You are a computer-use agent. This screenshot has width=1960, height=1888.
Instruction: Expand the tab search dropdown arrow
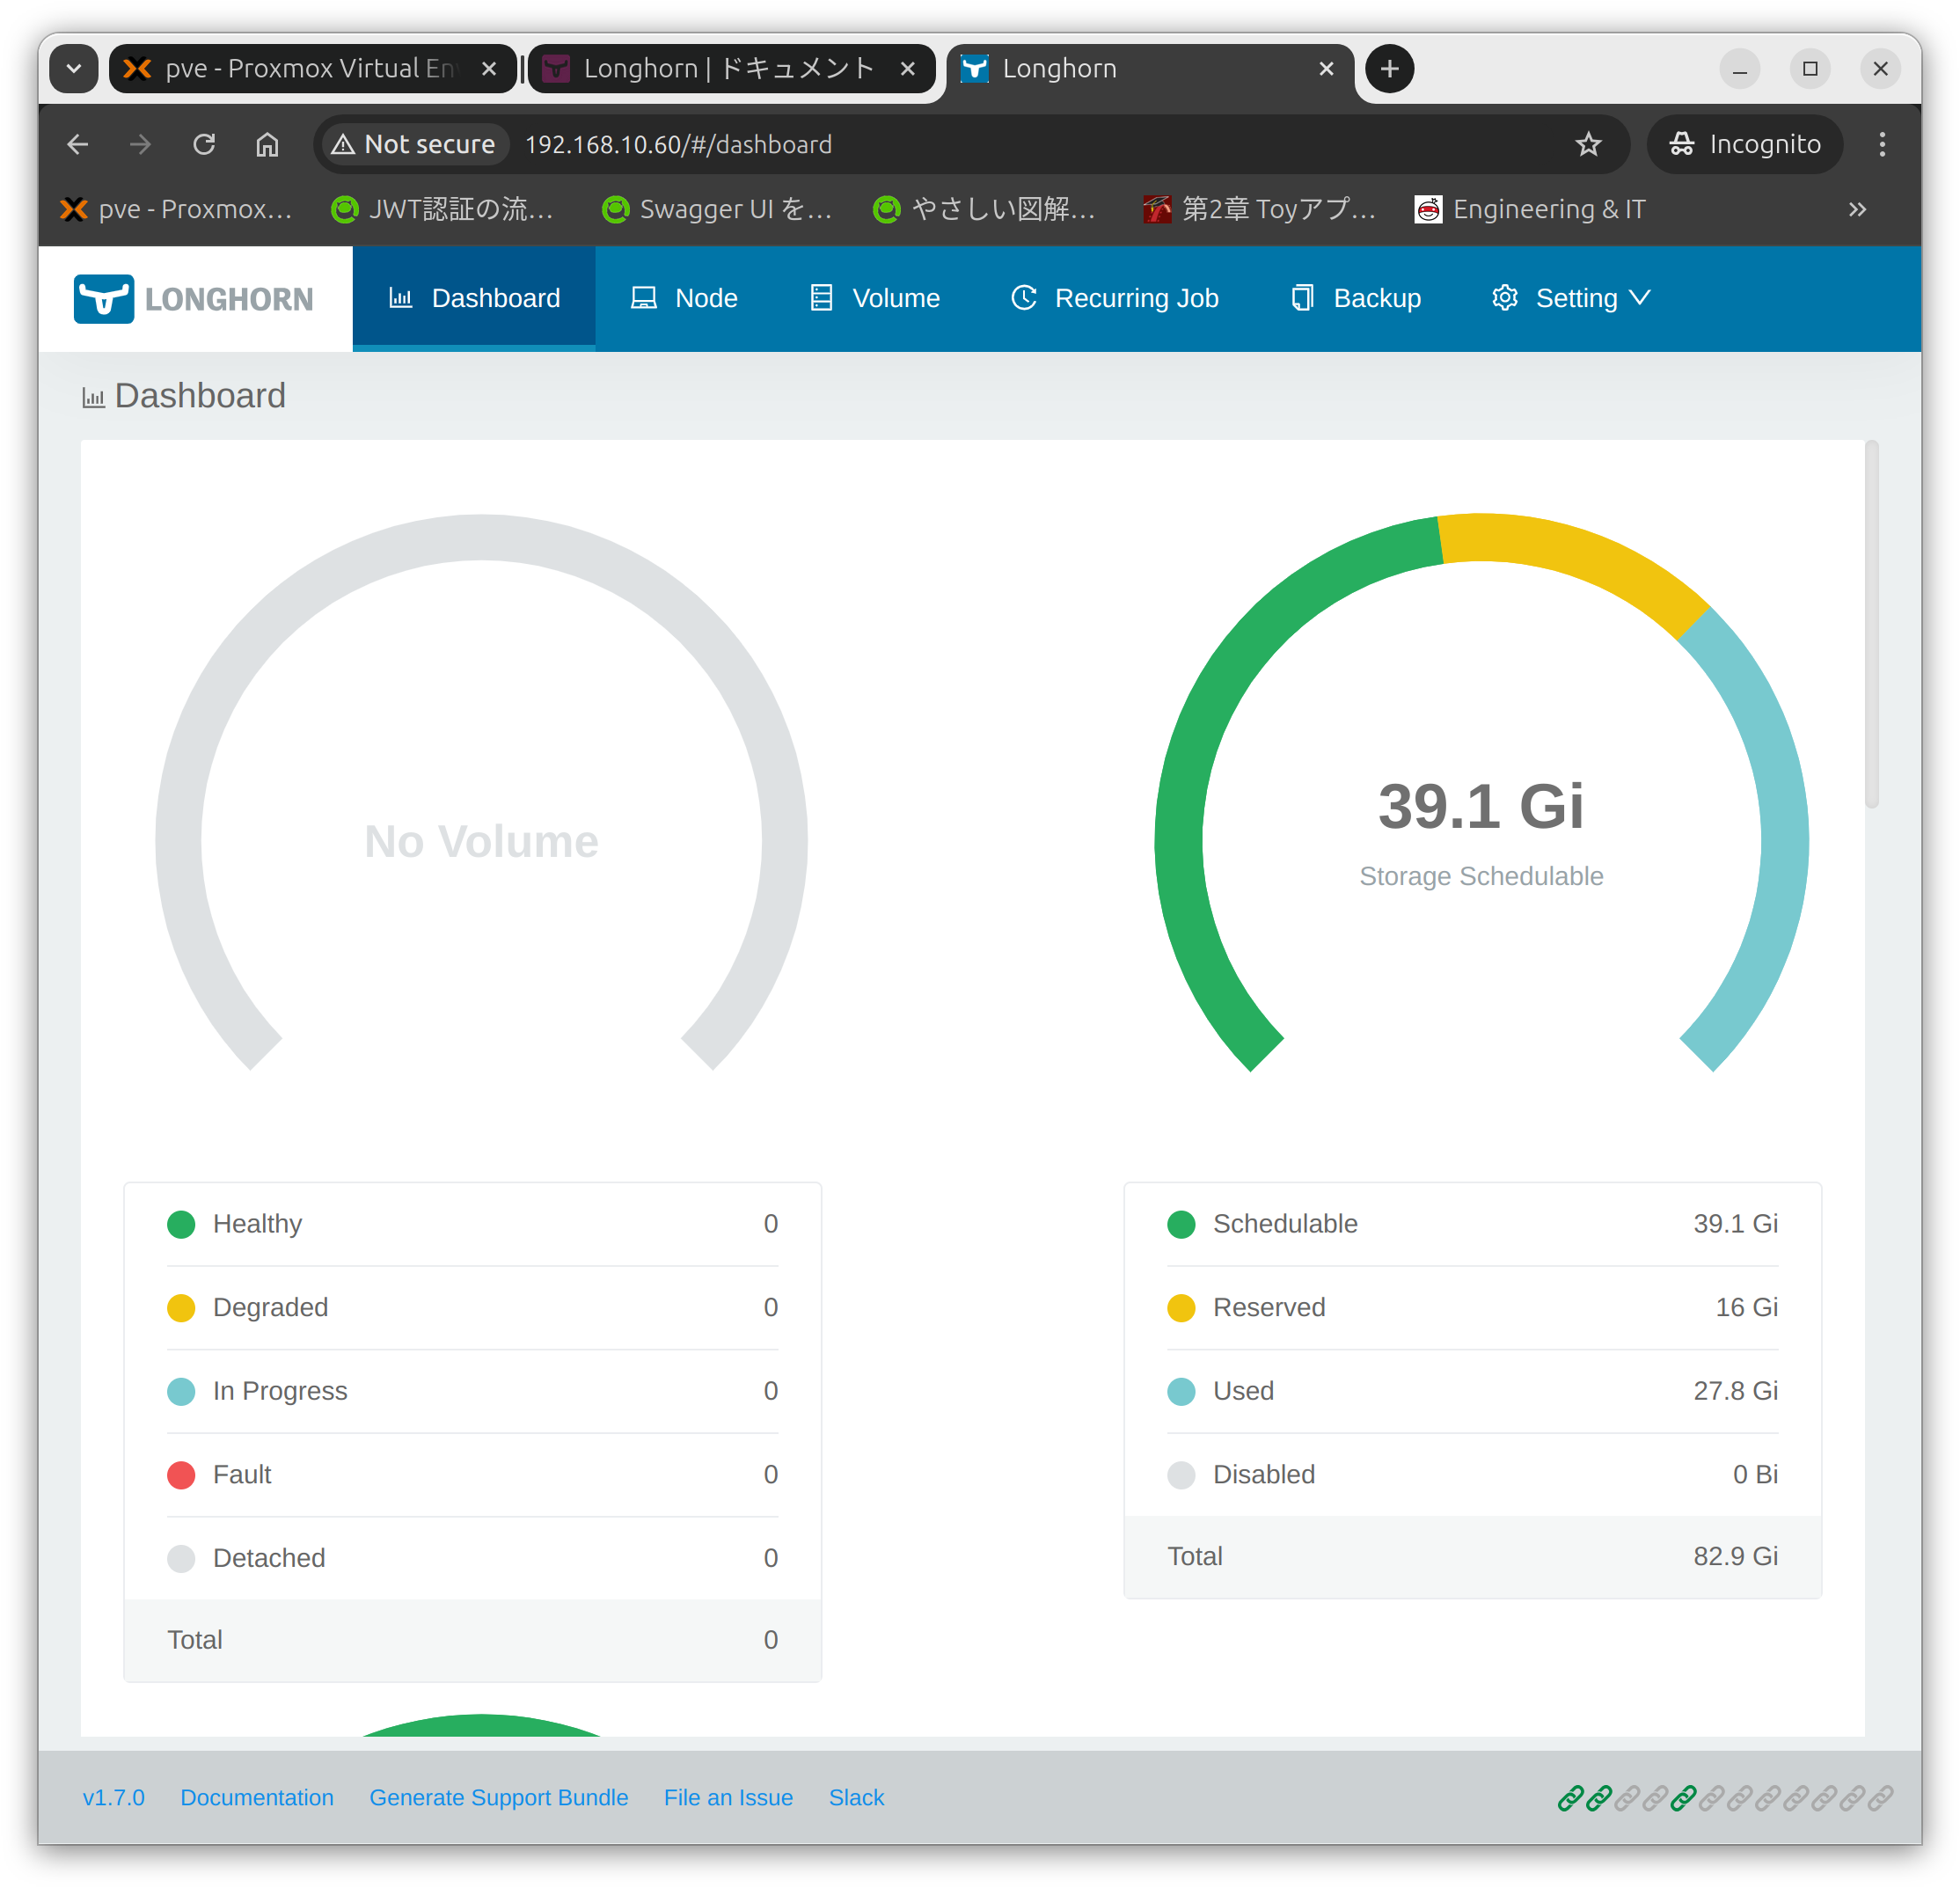click(x=74, y=69)
